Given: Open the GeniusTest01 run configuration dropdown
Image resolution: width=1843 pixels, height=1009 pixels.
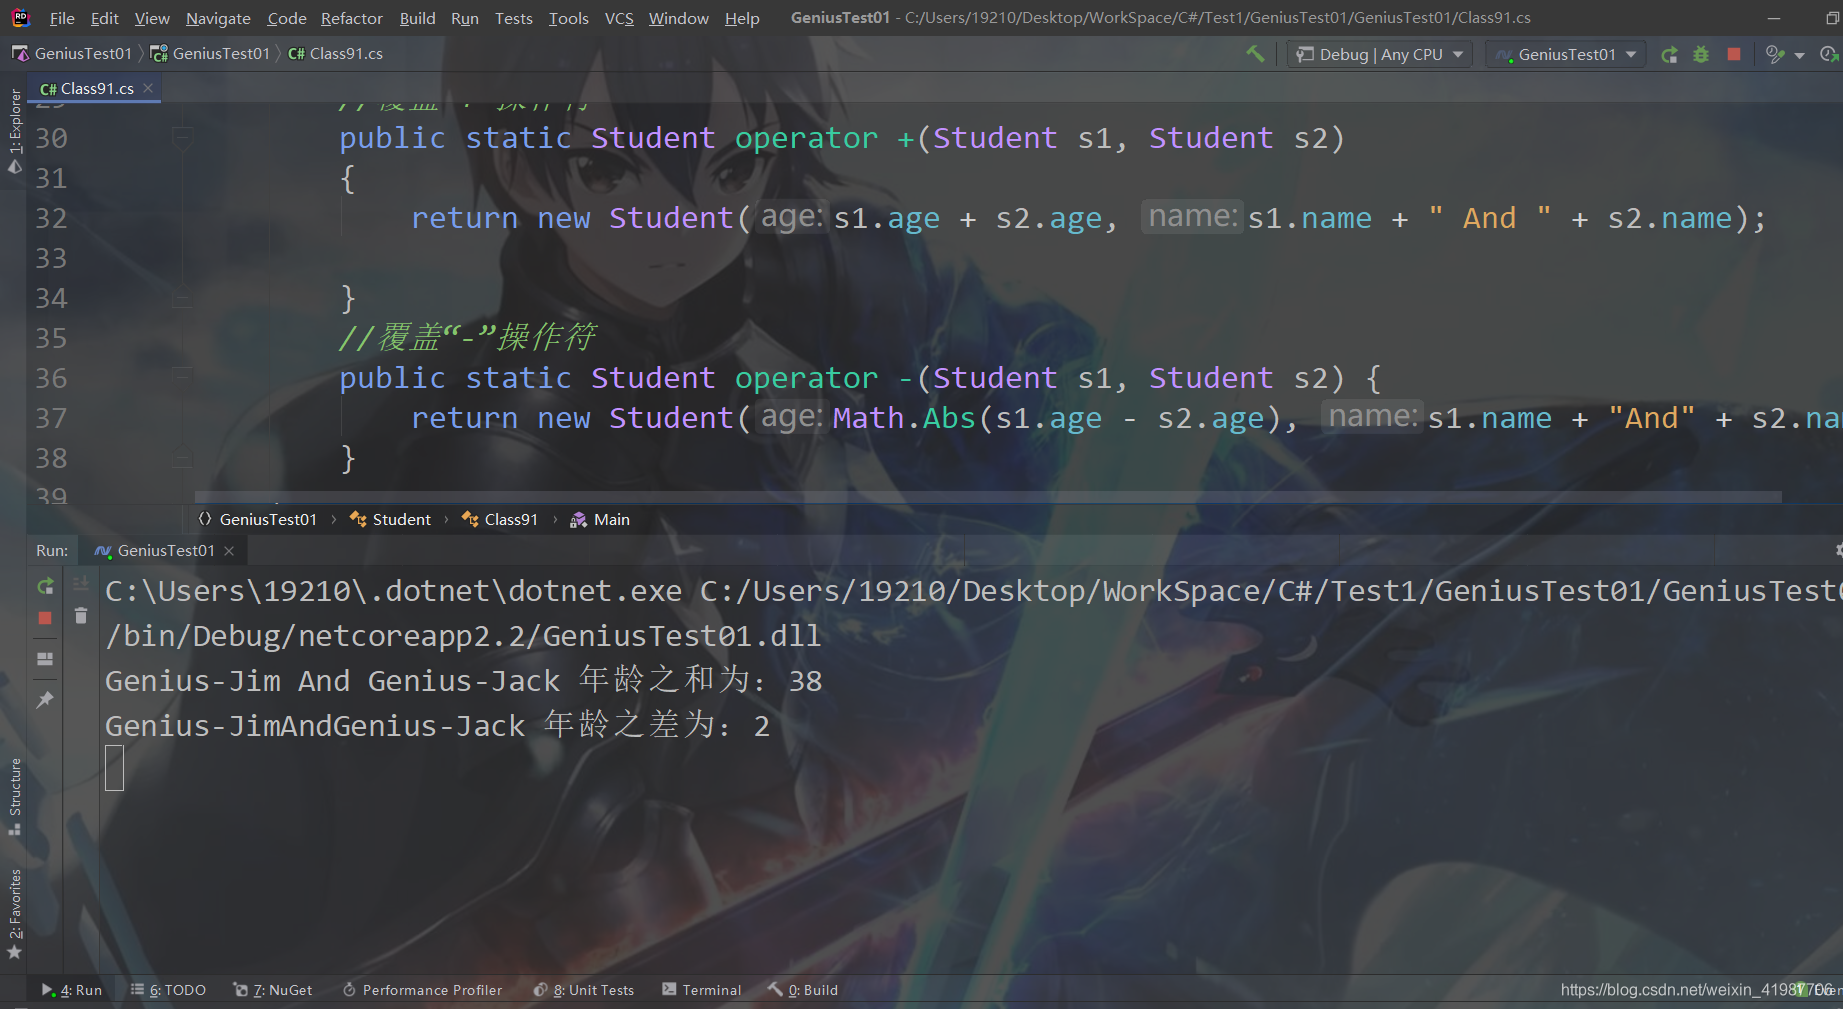Looking at the screenshot, I should pos(1567,55).
